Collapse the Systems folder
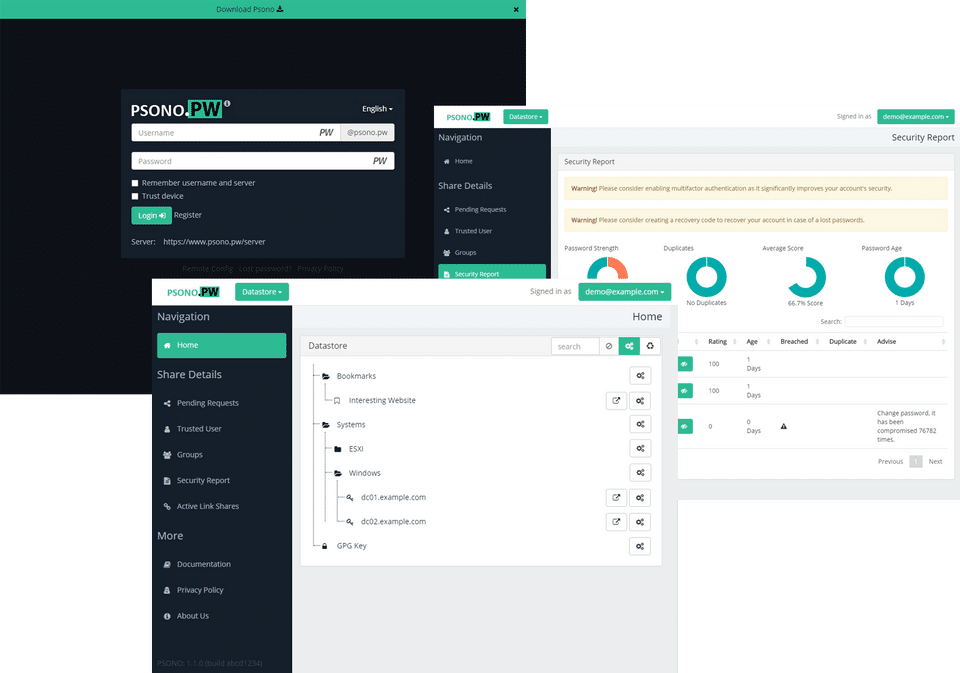Screen dimensions: 960x673 coord(326,424)
